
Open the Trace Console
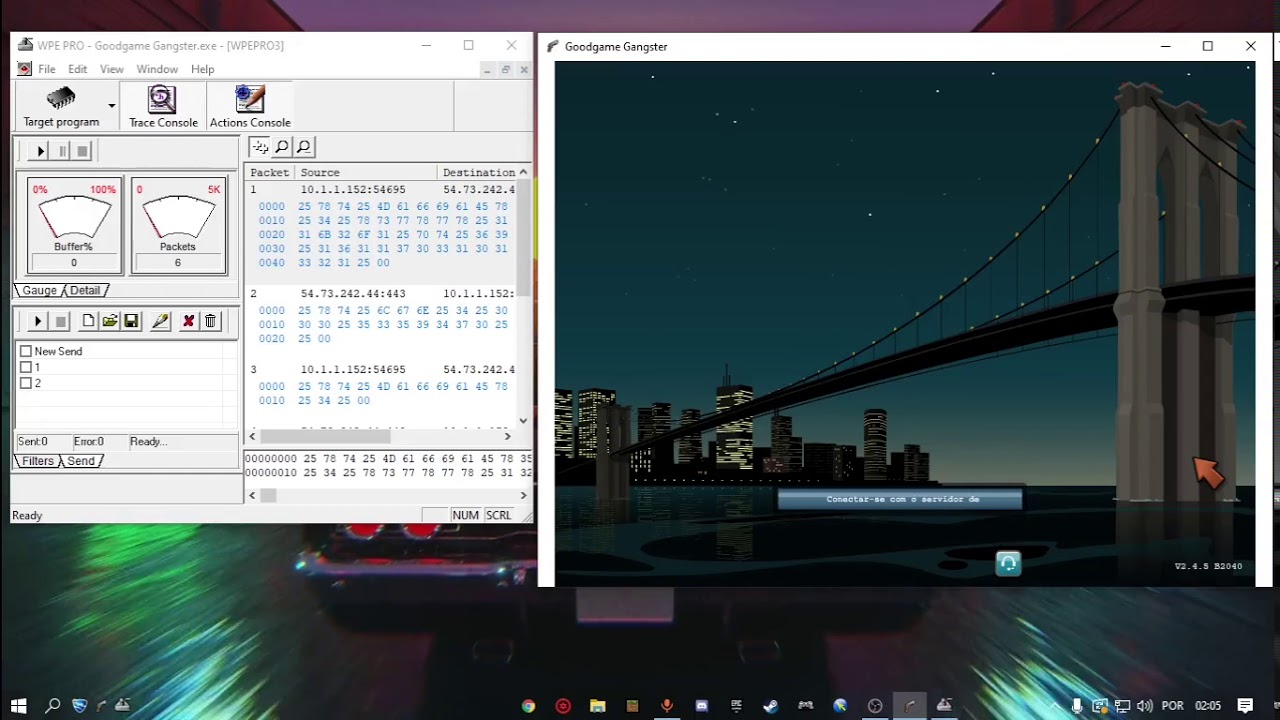pyautogui.click(x=163, y=107)
